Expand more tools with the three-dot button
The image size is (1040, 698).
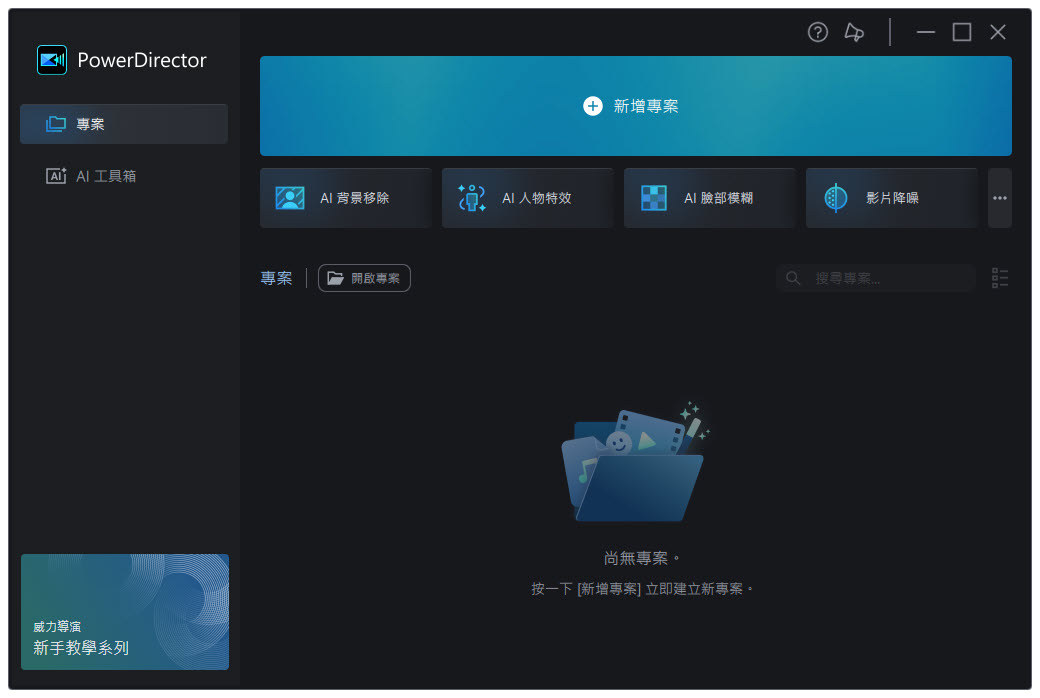click(x=1000, y=198)
